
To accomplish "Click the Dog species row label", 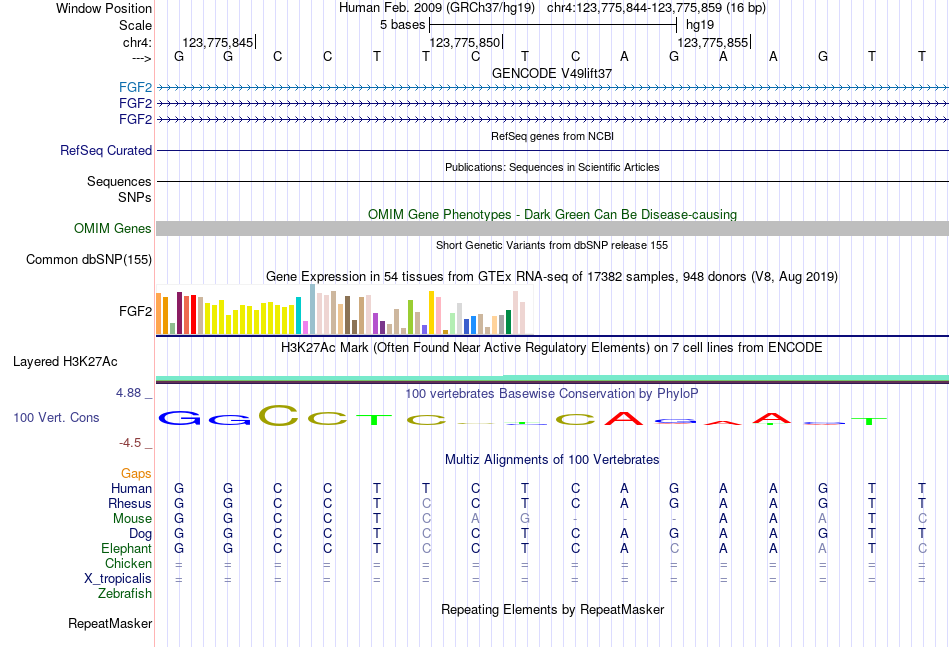I will point(141,534).
